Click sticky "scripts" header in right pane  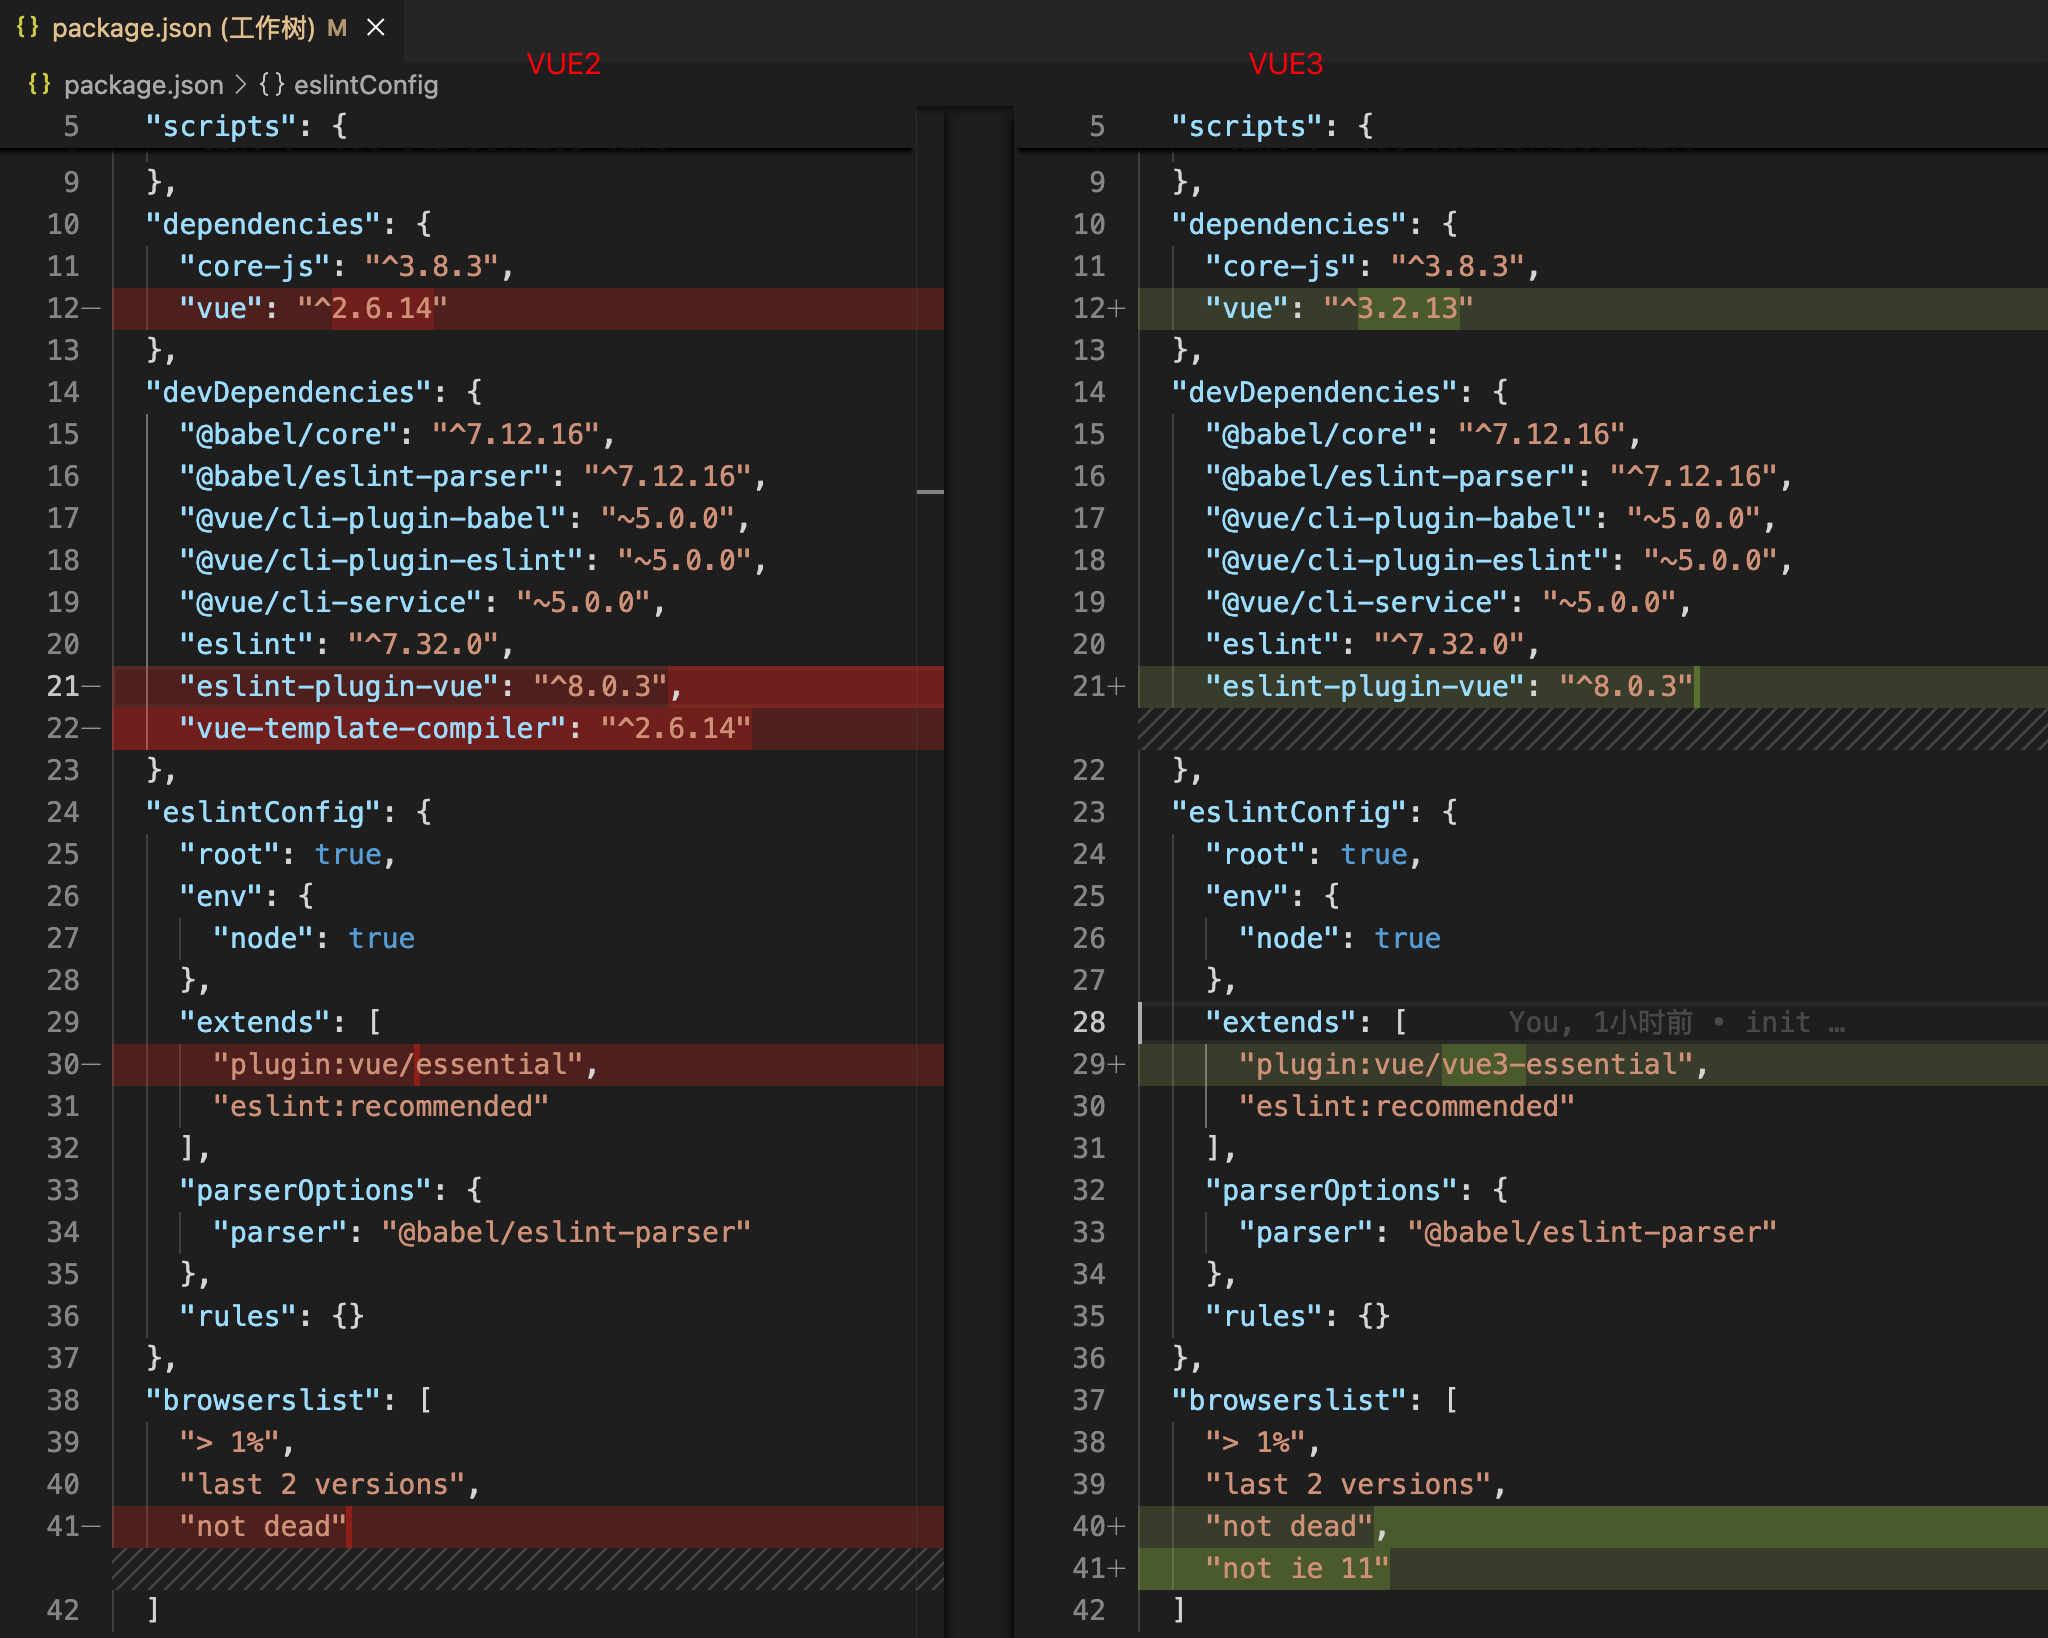coord(1272,126)
